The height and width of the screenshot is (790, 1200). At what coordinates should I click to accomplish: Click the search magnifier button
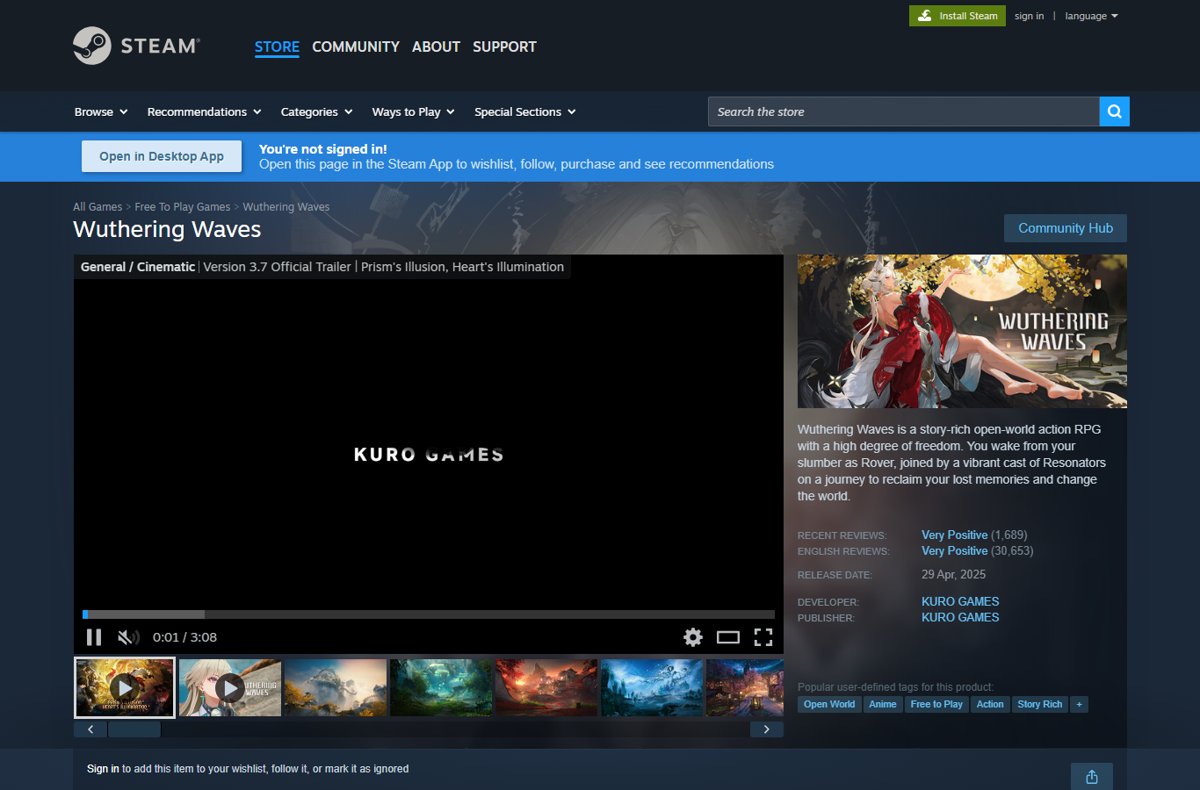click(1114, 111)
